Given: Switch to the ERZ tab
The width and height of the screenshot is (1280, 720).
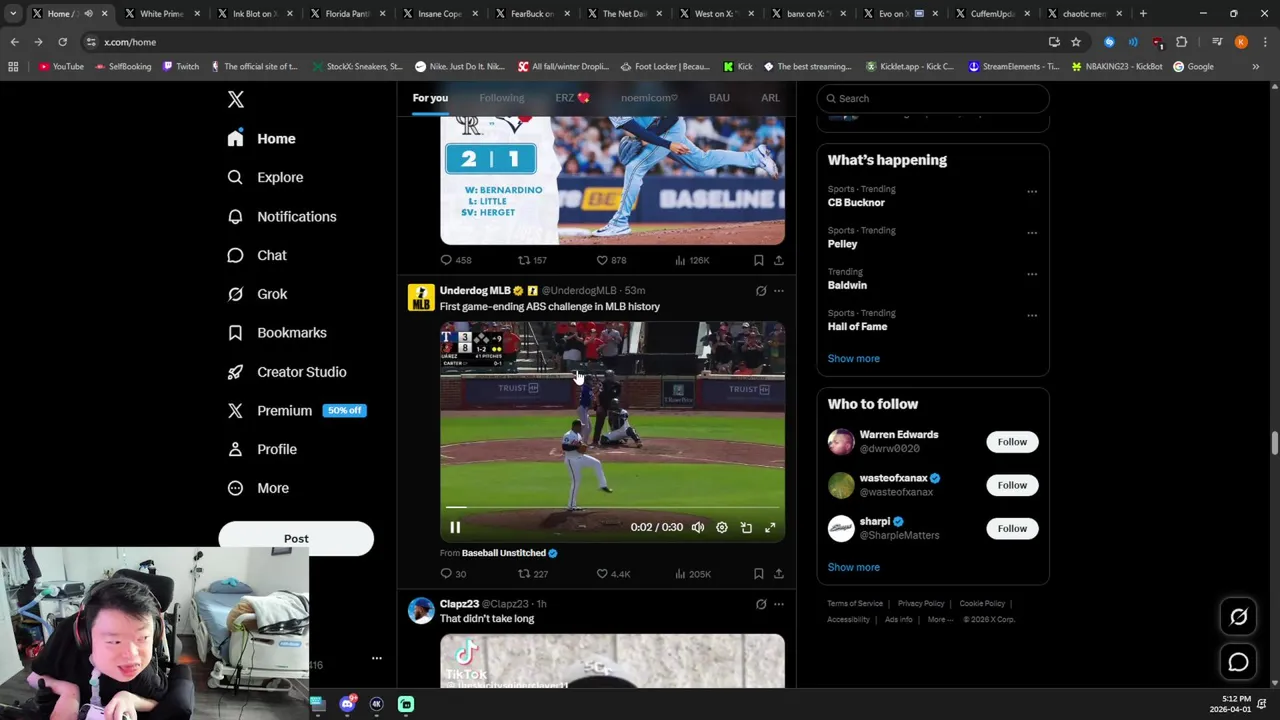Looking at the screenshot, I should pyautogui.click(x=572, y=98).
